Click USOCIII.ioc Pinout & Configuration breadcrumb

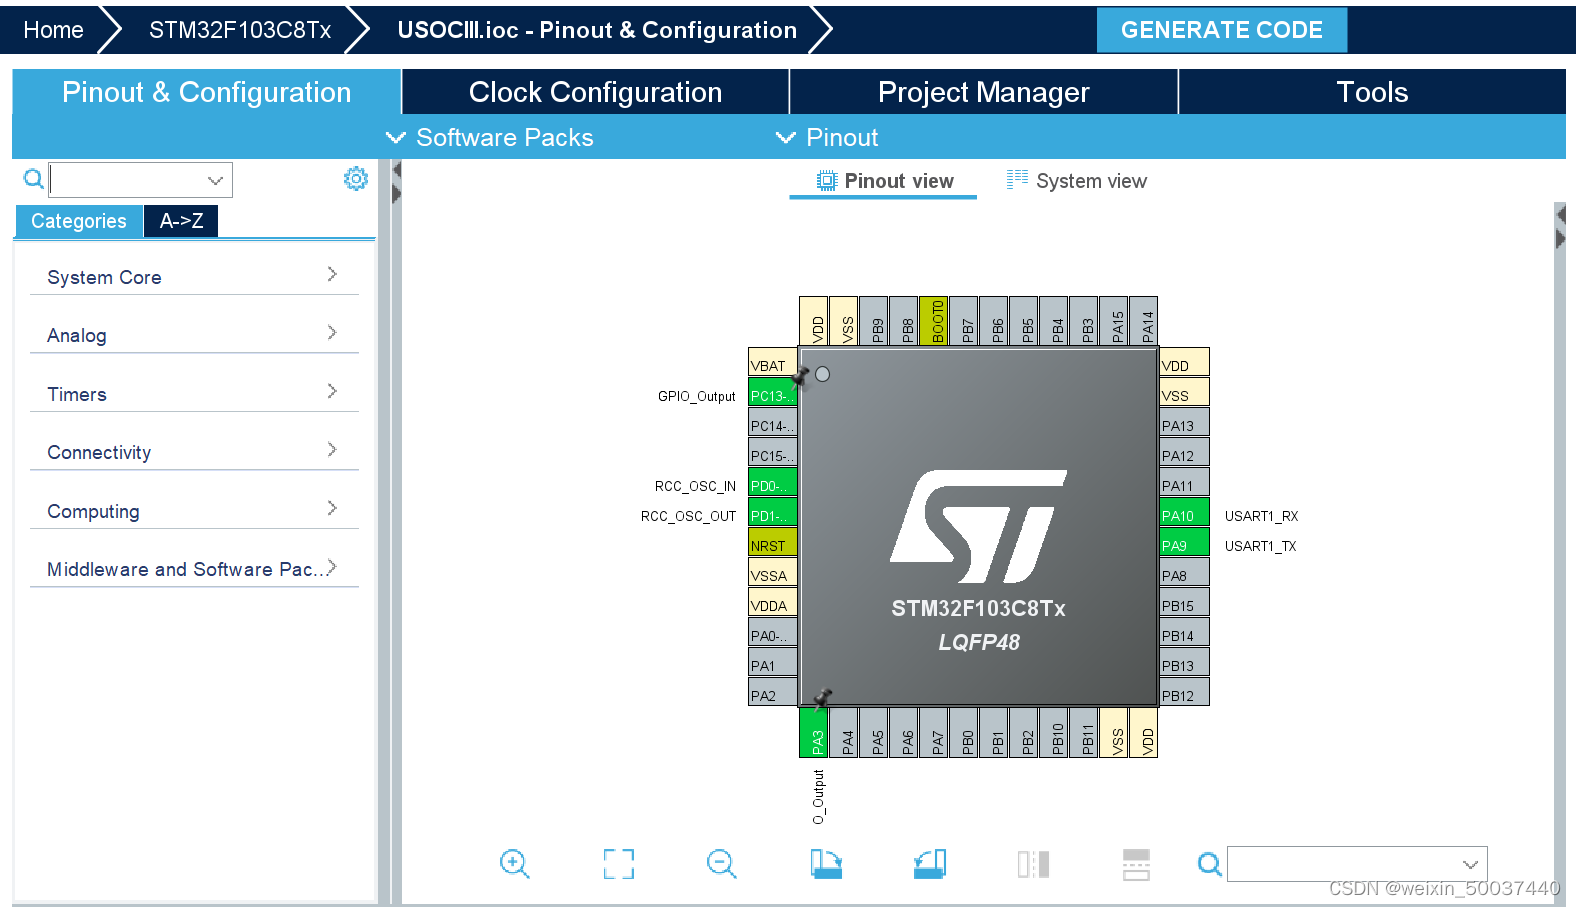597,30
